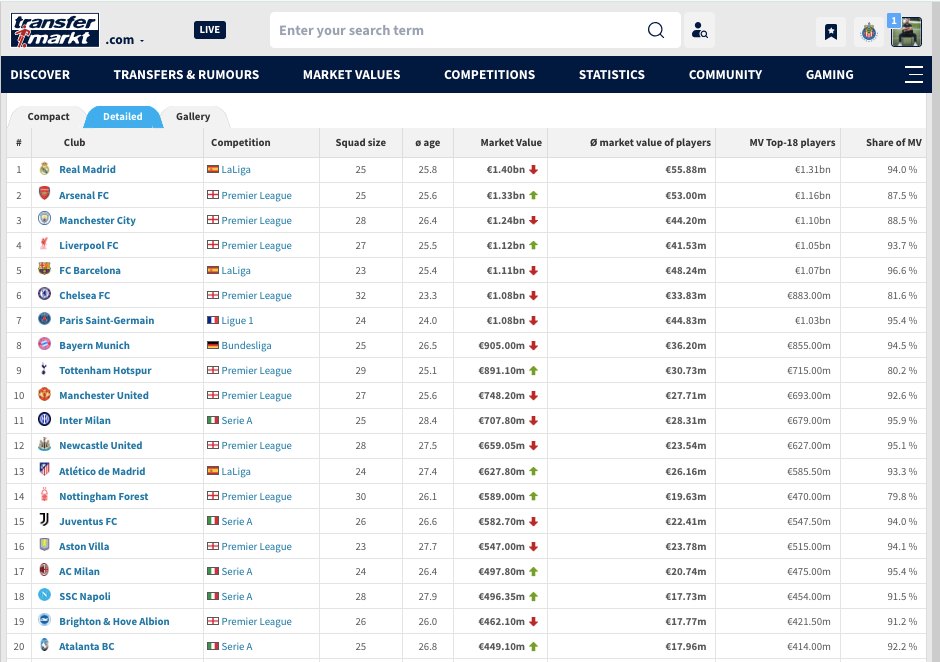940x662 pixels.
Task: Open the bookmarks watchlist icon
Action: [830, 31]
